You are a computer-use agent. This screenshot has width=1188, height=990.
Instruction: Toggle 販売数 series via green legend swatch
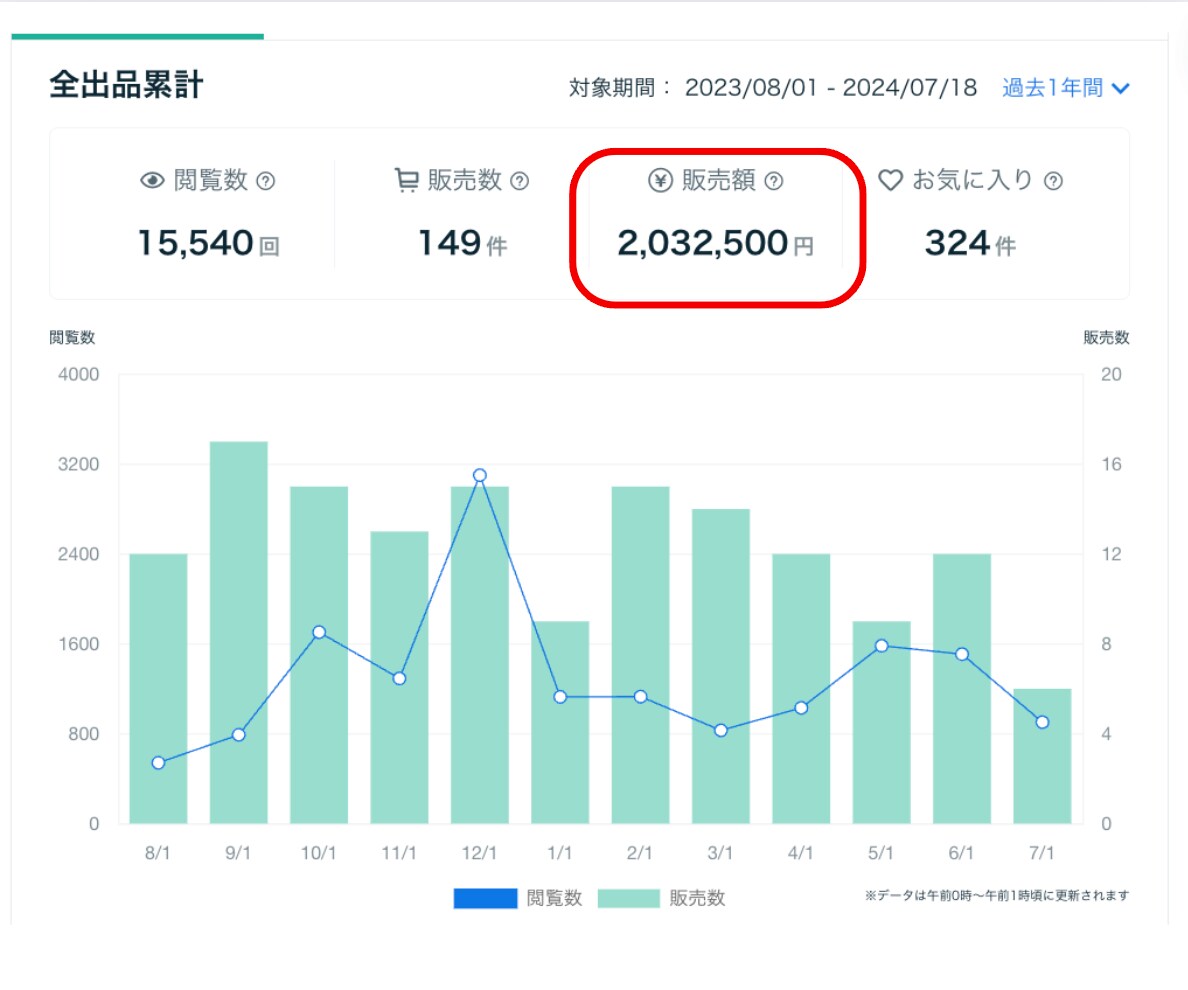[x=629, y=898]
